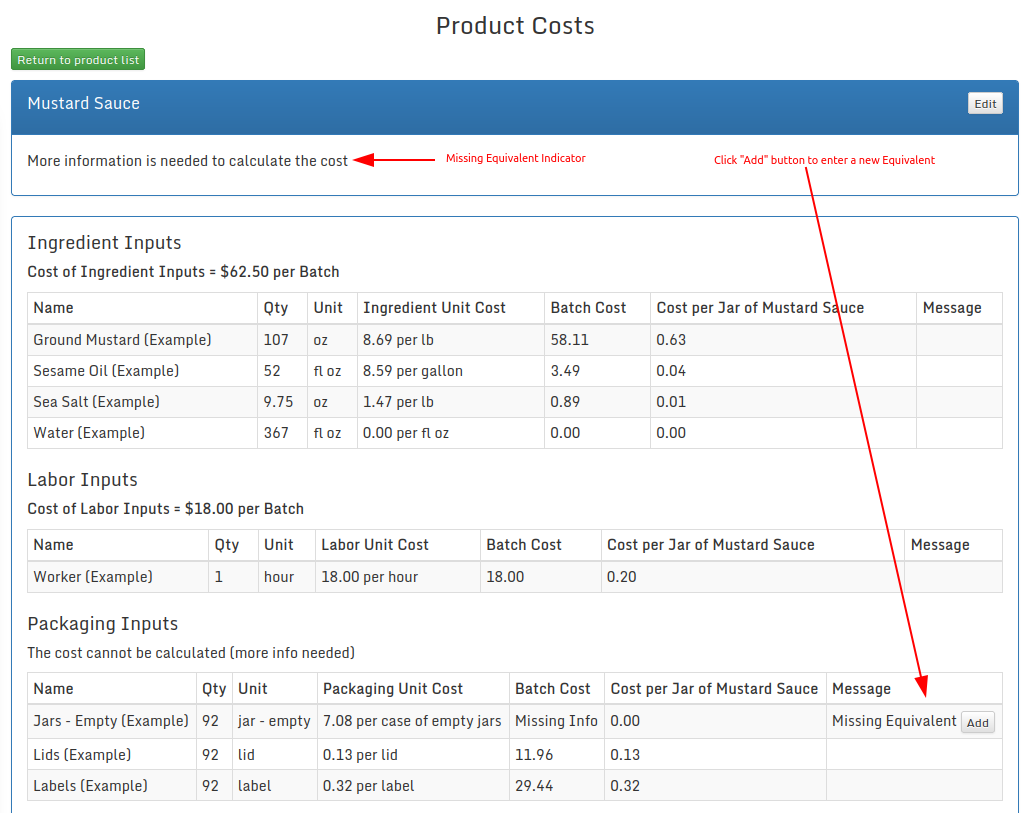
Task: Select the Missing Info batch cost cell
Action: pyautogui.click(x=556, y=721)
